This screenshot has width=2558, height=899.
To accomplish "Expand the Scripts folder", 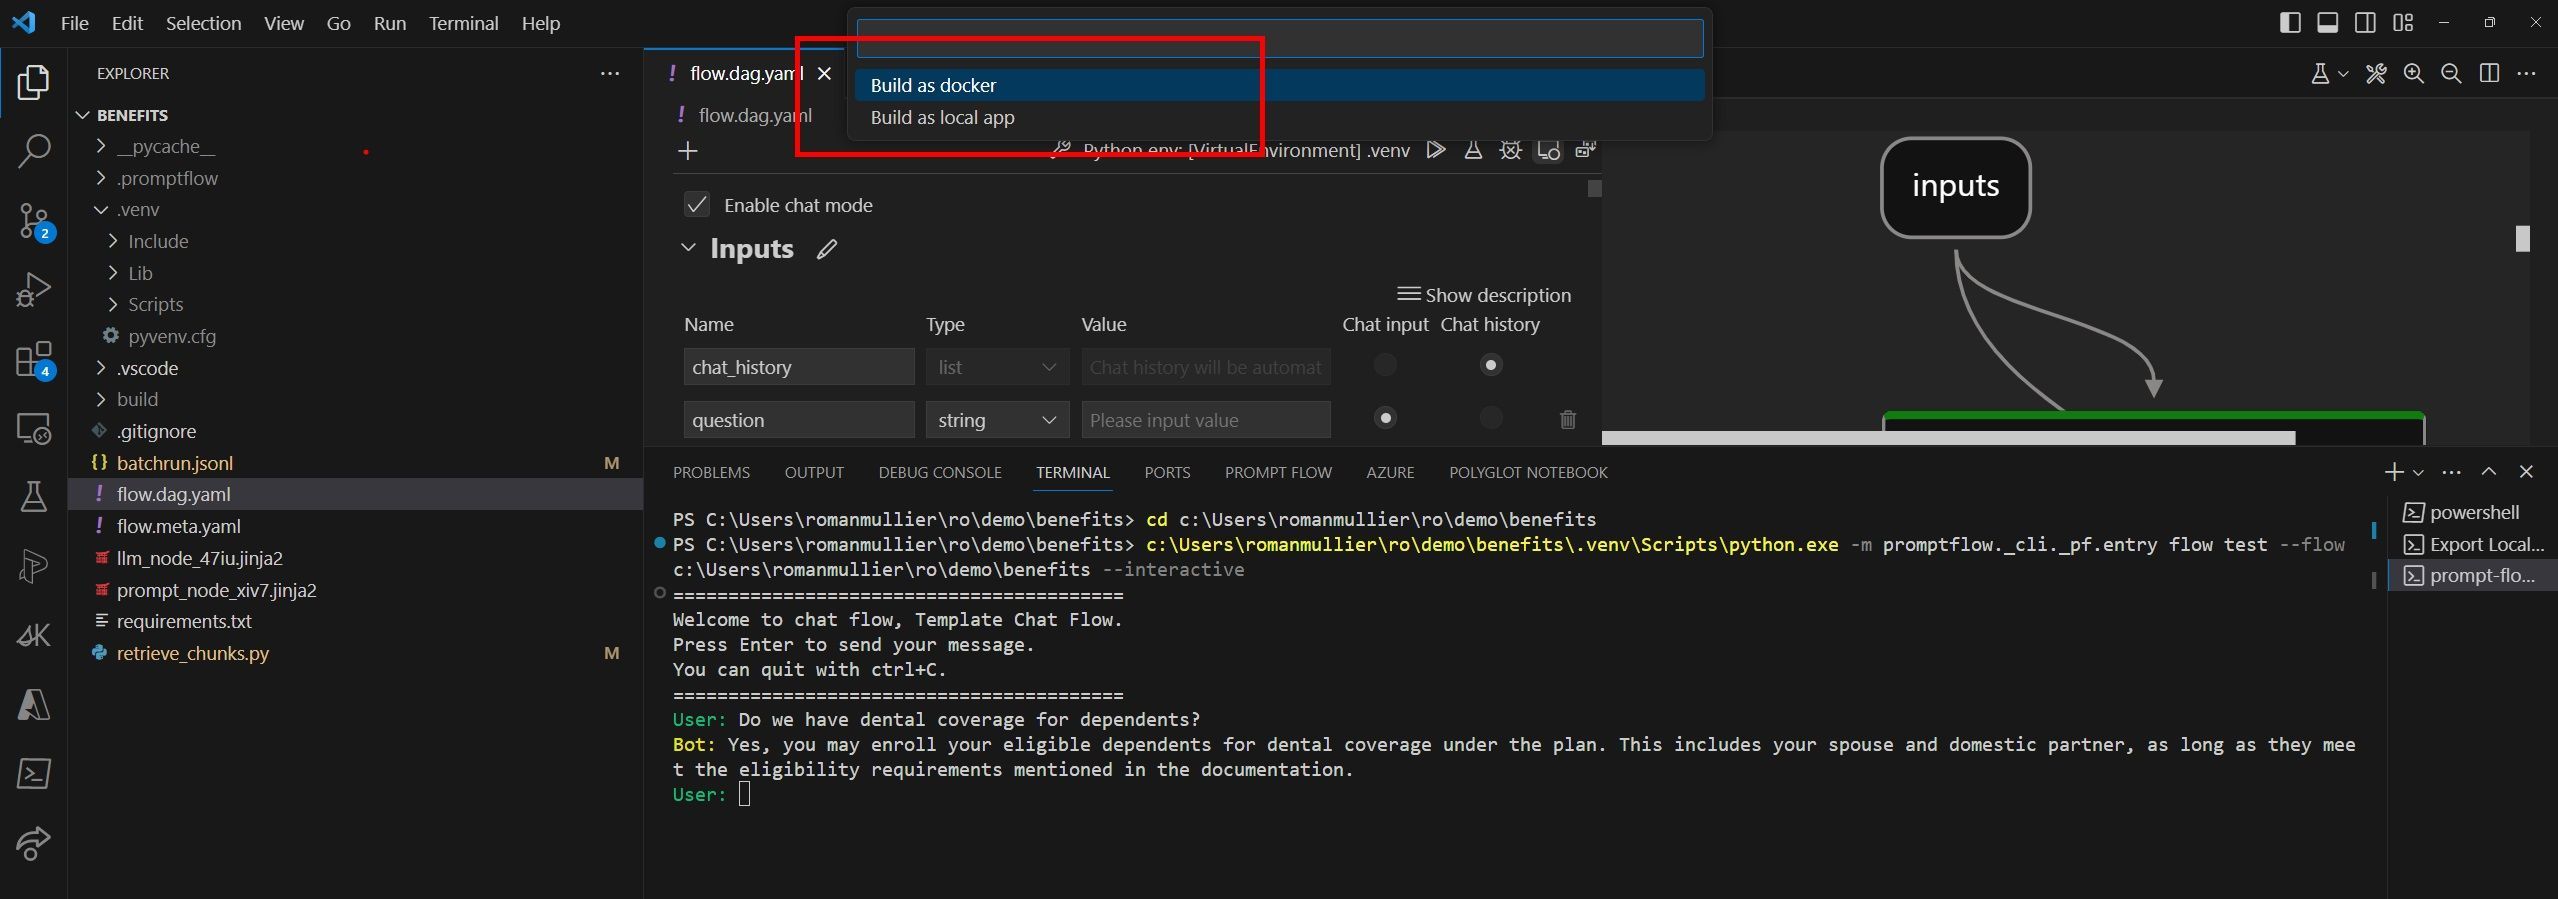I will point(113,305).
